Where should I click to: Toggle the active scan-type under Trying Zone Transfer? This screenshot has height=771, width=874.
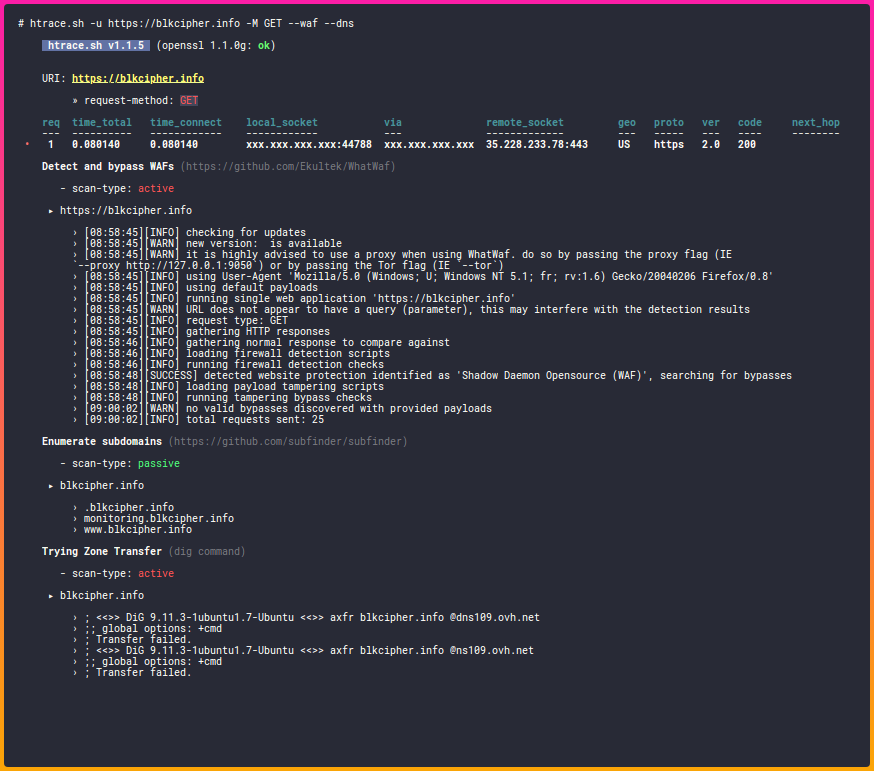click(156, 573)
